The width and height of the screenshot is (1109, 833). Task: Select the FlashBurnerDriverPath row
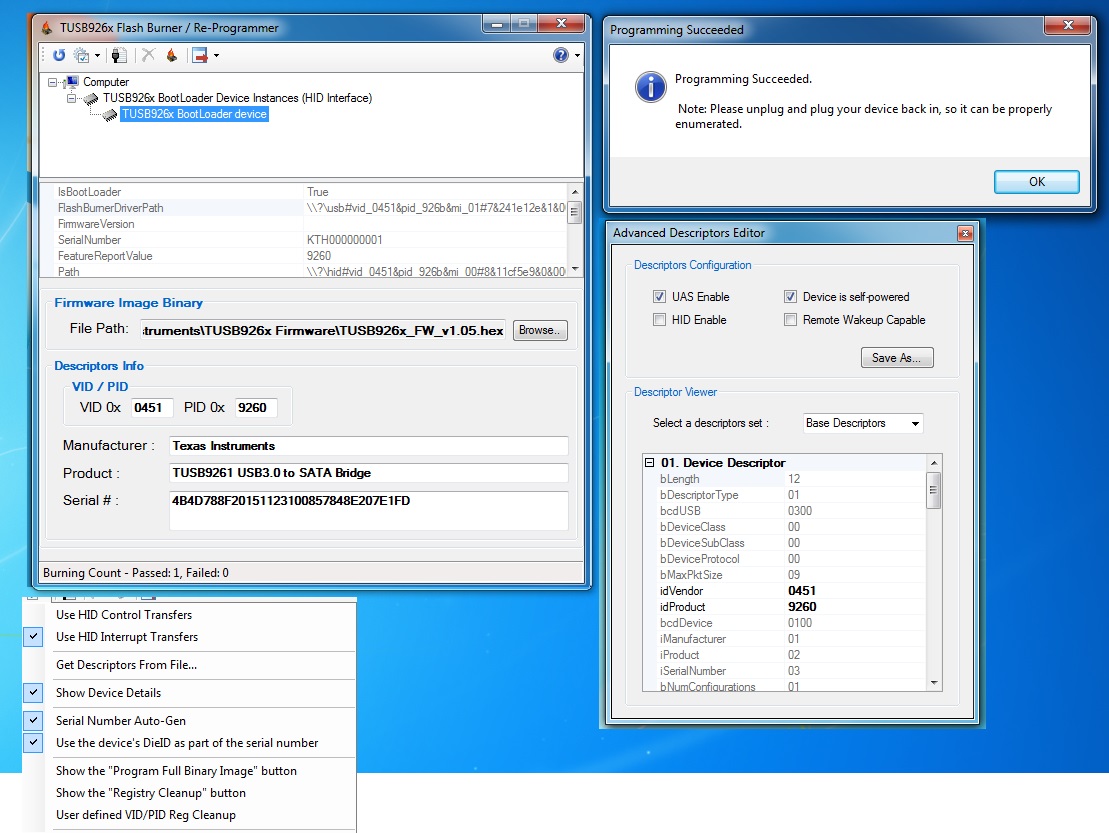pos(304,208)
